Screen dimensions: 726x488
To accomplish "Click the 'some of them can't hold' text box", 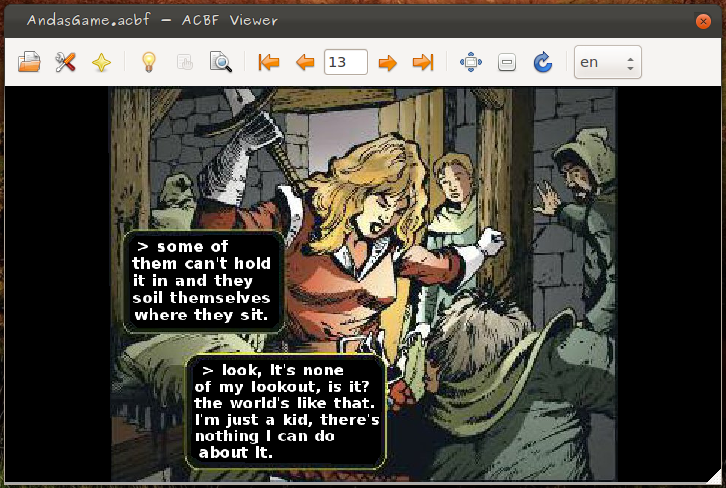I will tap(203, 282).
